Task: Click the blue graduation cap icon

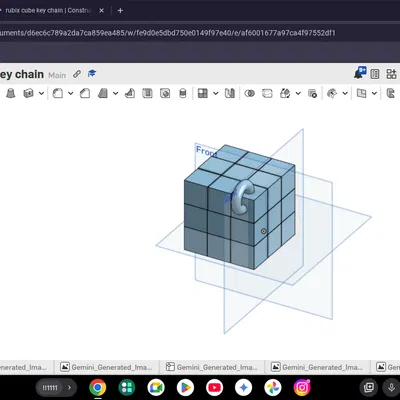Action: point(92,73)
